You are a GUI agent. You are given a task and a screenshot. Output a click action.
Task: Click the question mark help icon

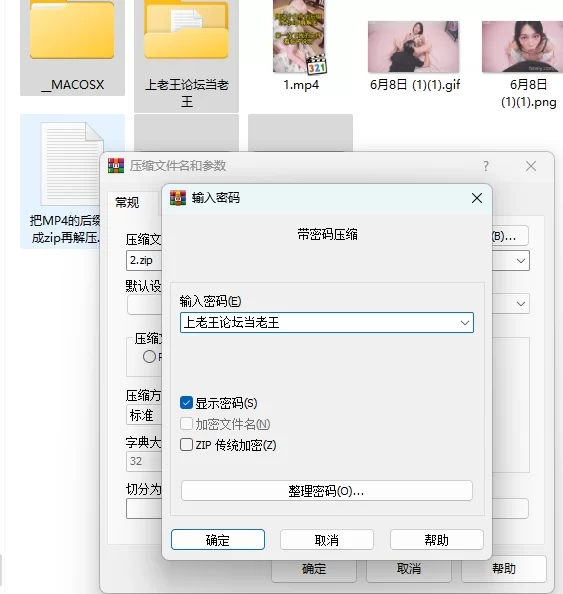pos(486,166)
